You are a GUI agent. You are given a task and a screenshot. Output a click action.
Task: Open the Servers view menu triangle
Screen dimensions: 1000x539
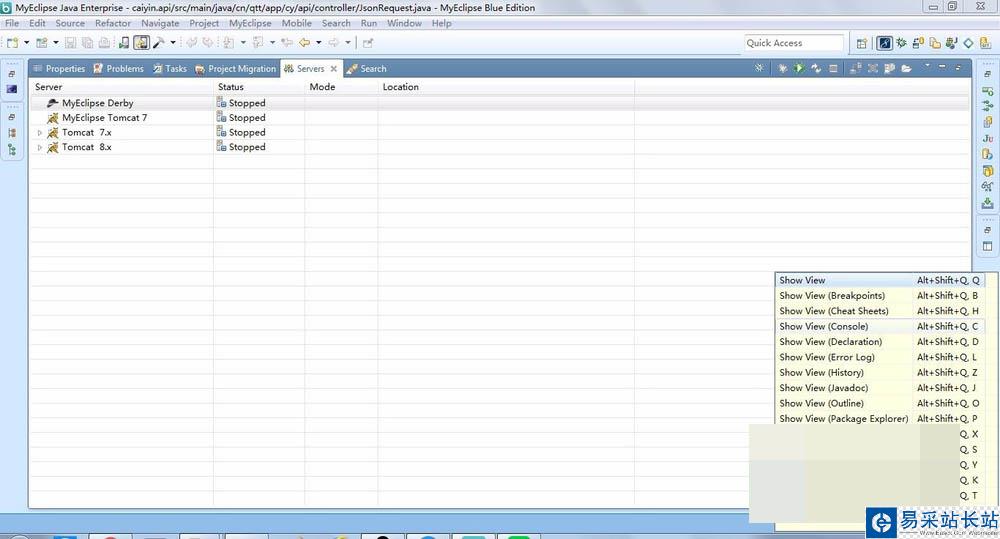[x=927, y=66]
